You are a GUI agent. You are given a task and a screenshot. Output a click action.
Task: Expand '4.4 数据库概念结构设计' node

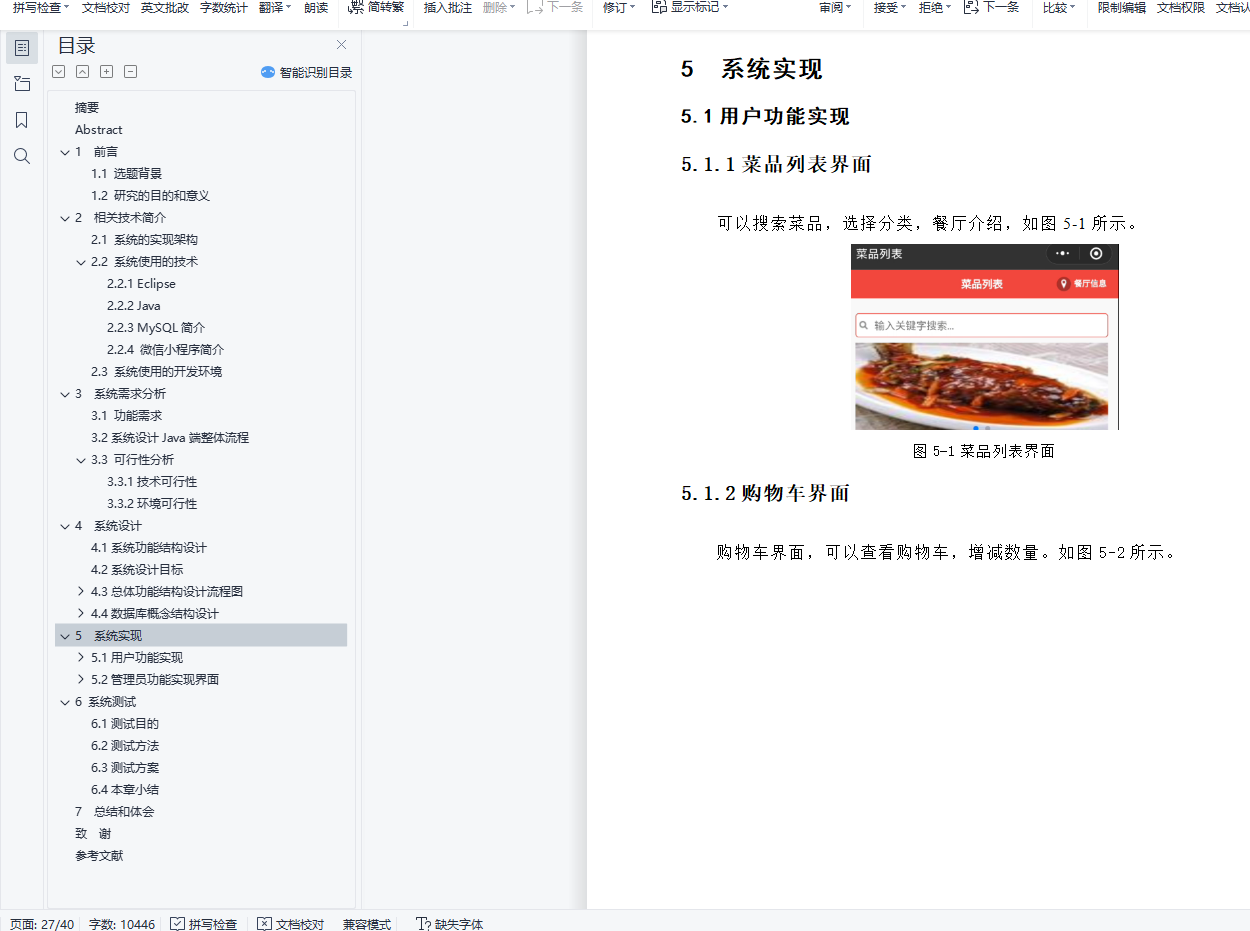(81, 614)
